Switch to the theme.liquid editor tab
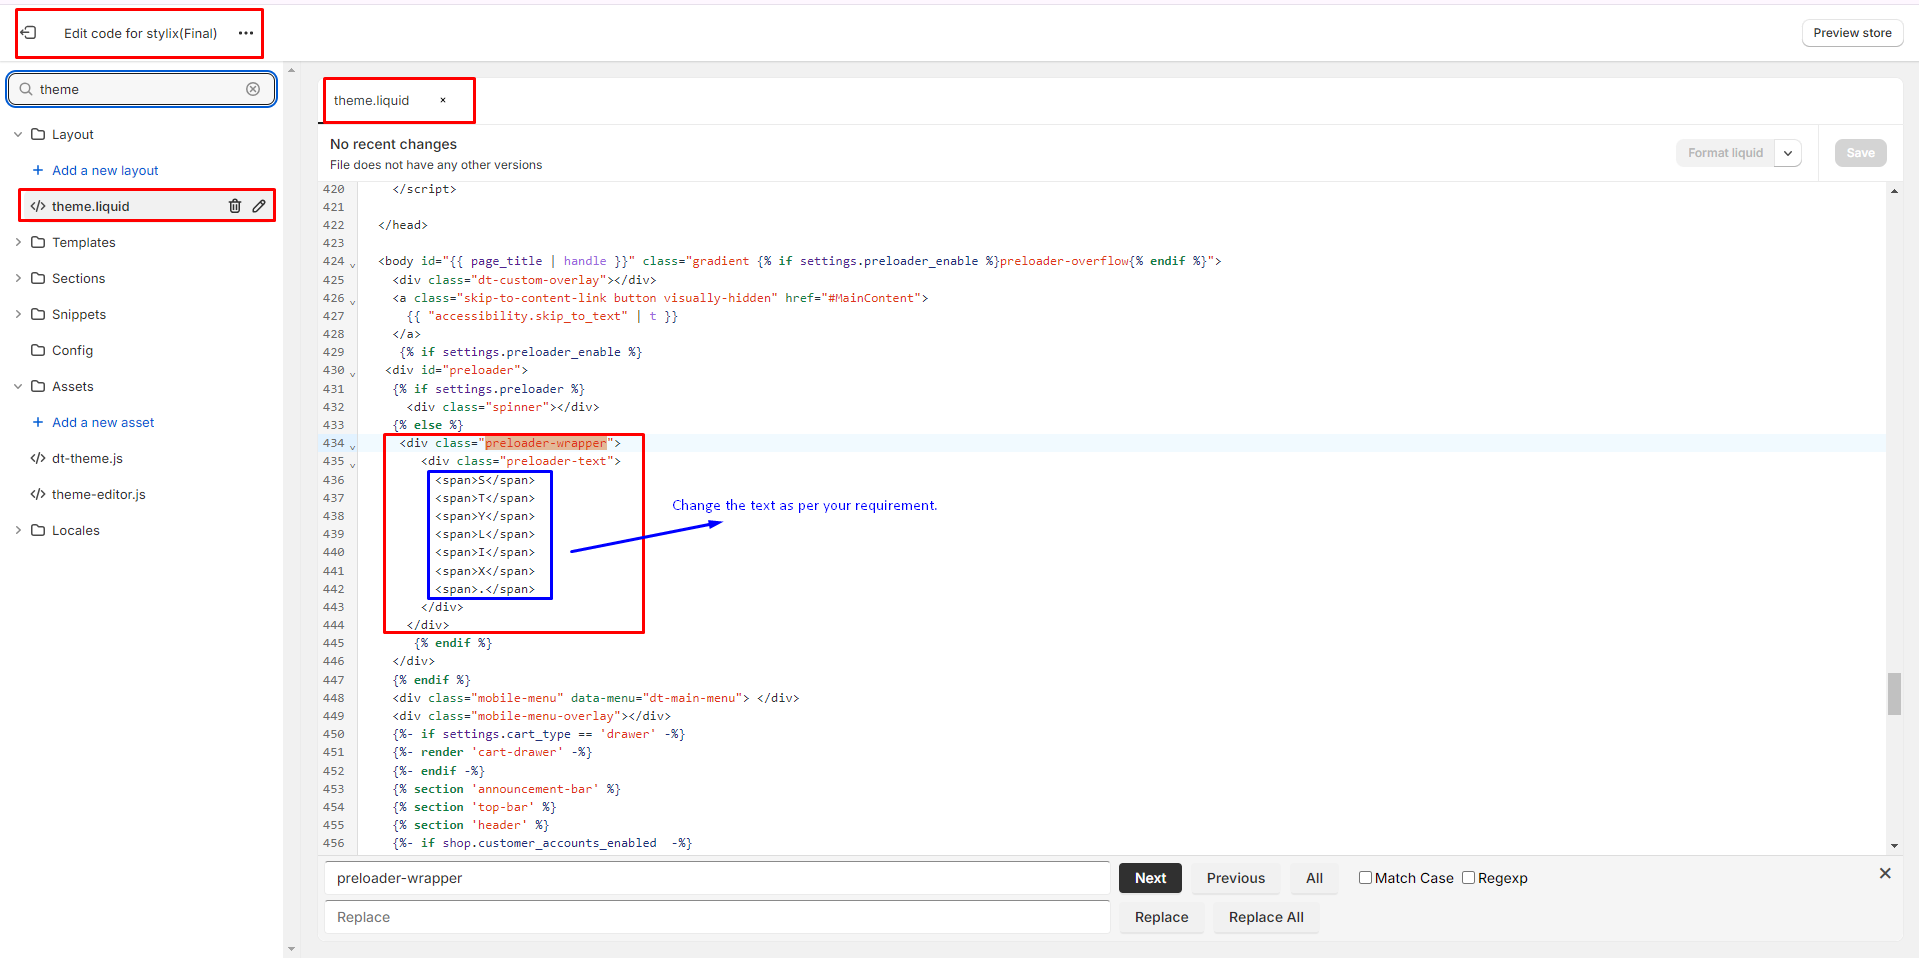1919x958 pixels. [372, 100]
